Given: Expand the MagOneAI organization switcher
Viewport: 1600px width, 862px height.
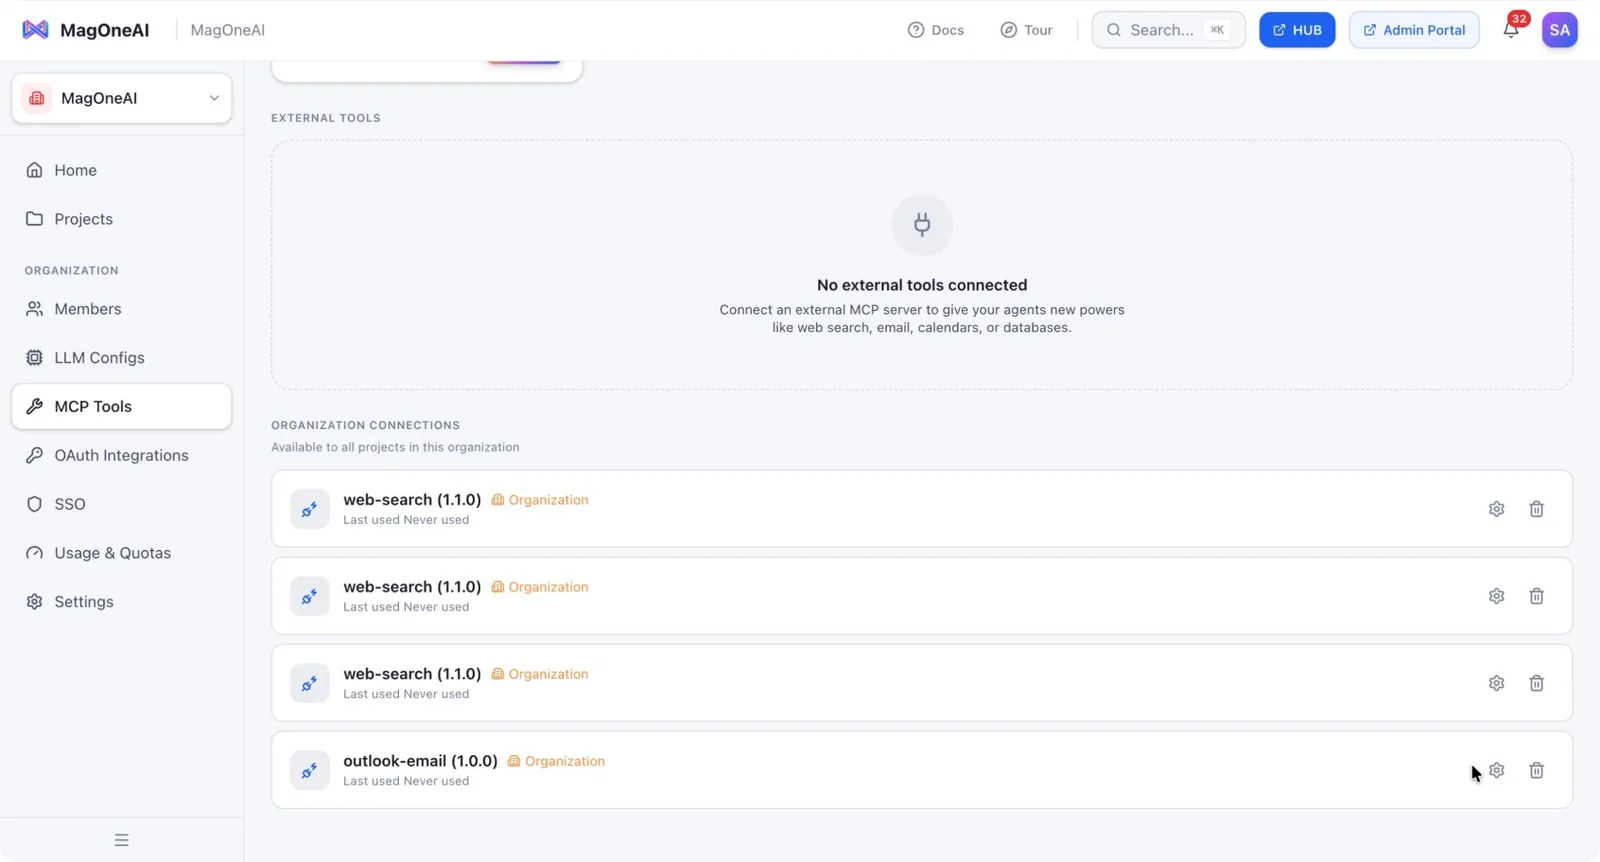Looking at the screenshot, I should point(122,98).
